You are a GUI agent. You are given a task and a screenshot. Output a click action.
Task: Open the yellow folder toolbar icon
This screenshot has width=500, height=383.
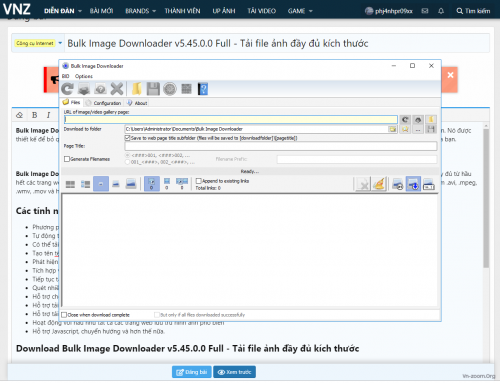137,89
